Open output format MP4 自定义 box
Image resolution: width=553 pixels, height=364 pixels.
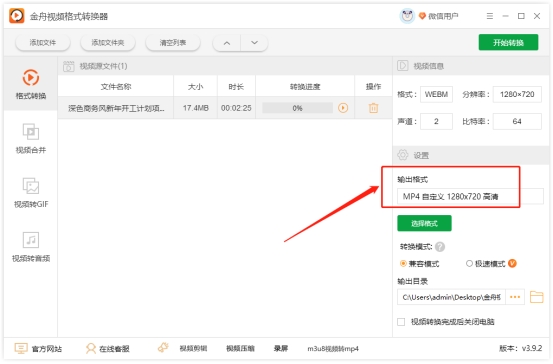tap(470, 196)
